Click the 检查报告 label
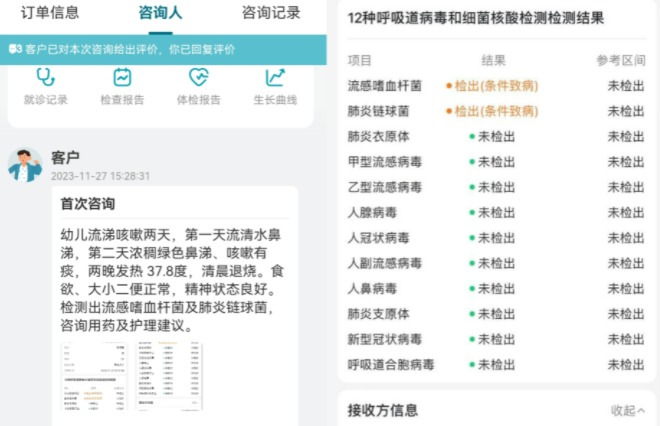660x426 pixels. click(x=122, y=100)
